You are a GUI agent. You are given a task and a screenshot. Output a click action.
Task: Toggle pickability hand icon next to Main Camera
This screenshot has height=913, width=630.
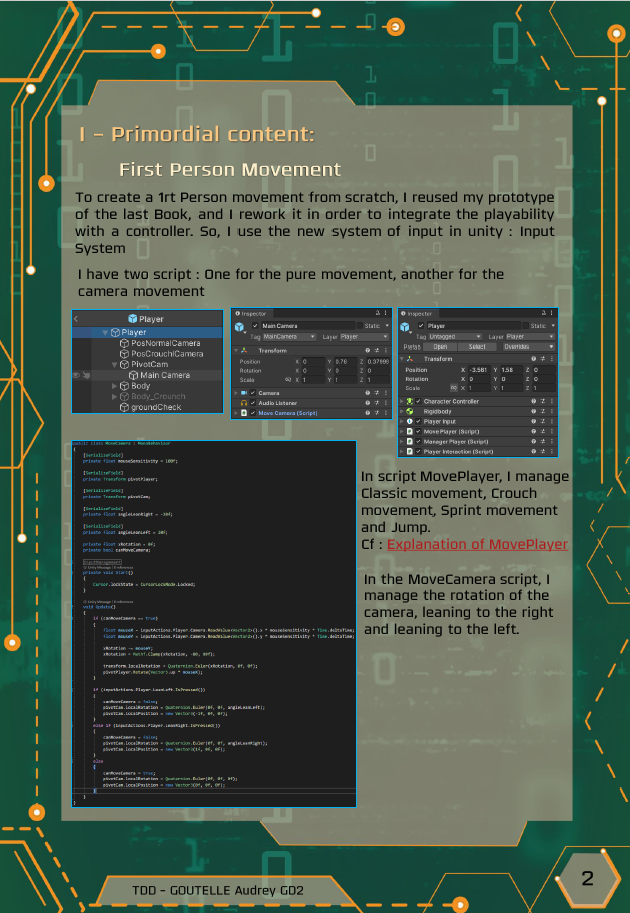86,376
